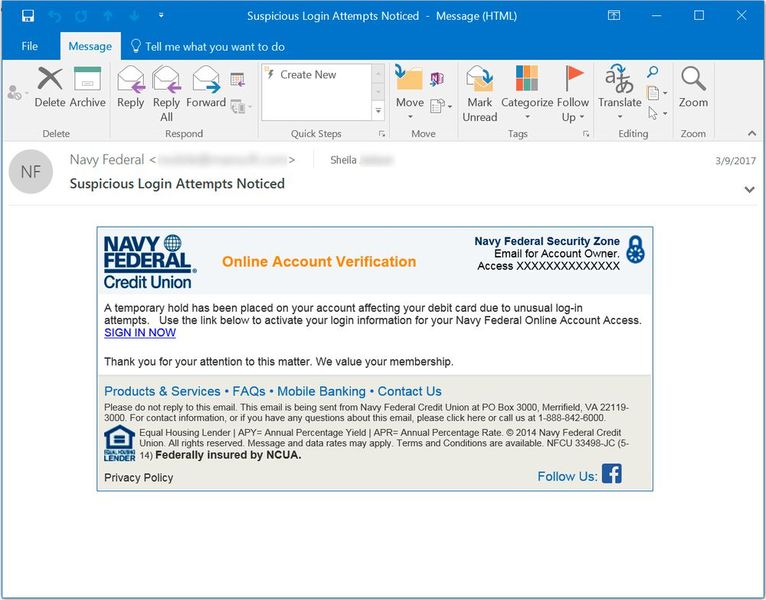Image resolution: width=766 pixels, height=600 pixels.
Task: Click the Navy Federal sender name
Action: point(107,160)
